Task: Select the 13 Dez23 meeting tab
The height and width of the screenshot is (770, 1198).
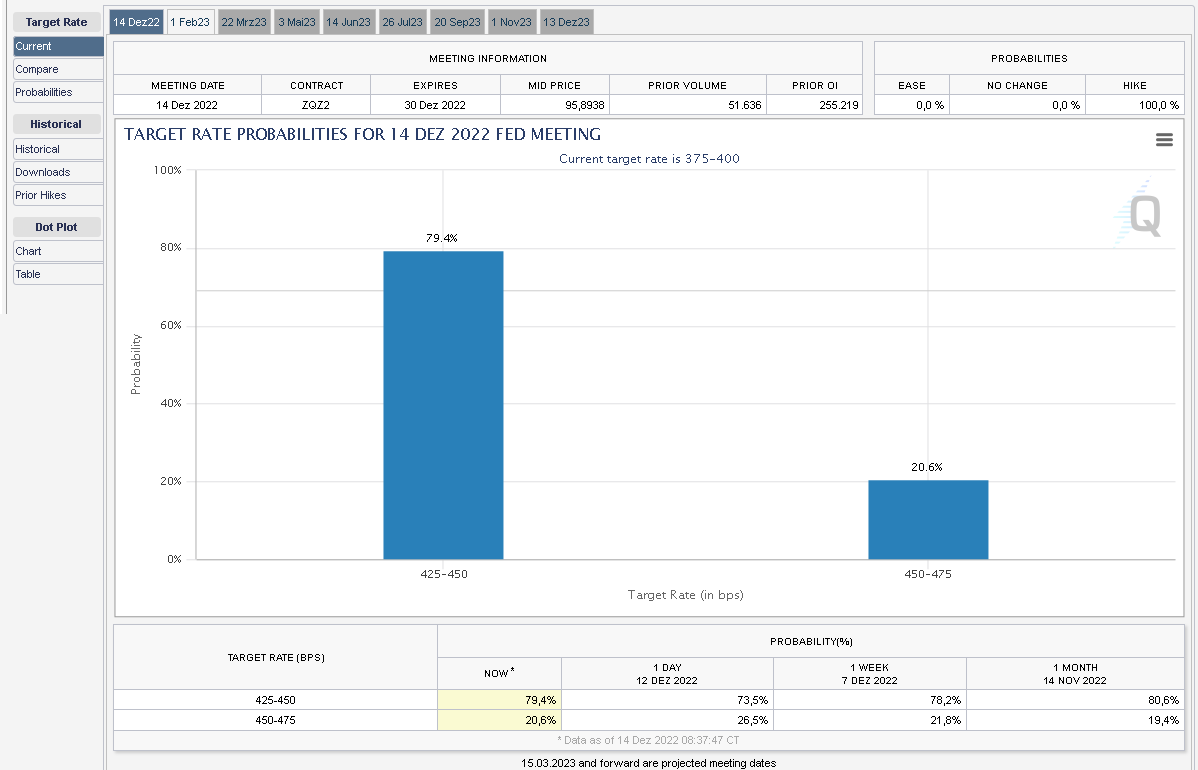Action: (565, 20)
